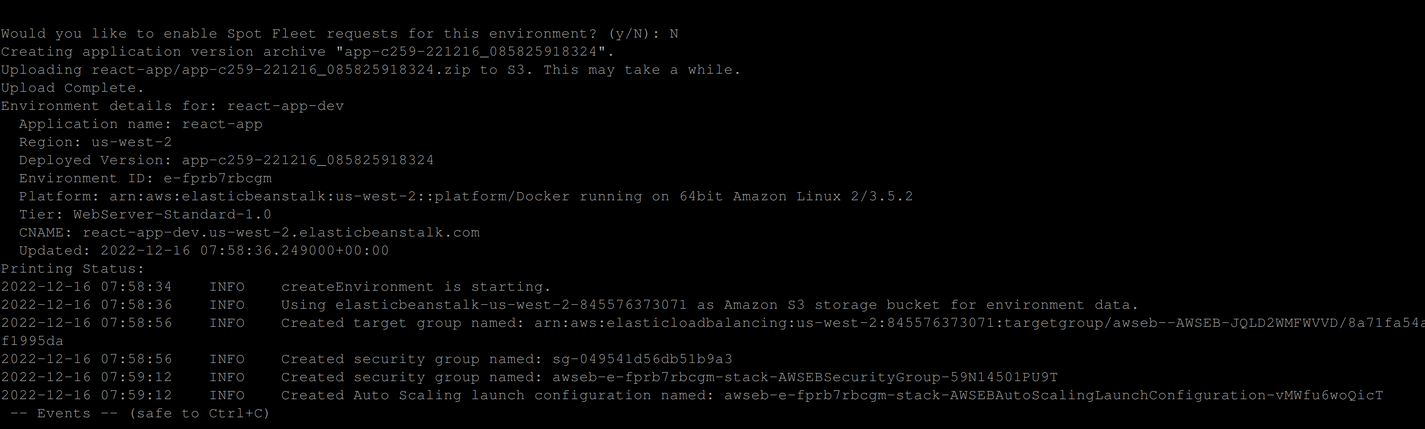Click the Updated timestamp line
The width and height of the screenshot is (1425, 429).
tap(204, 250)
